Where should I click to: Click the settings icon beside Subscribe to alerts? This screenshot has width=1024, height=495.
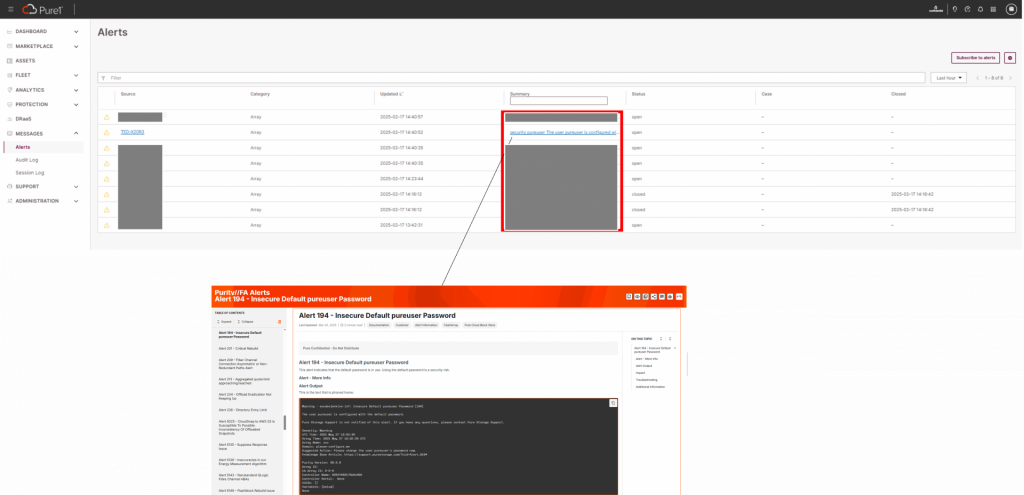pyautogui.click(x=1010, y=58)
